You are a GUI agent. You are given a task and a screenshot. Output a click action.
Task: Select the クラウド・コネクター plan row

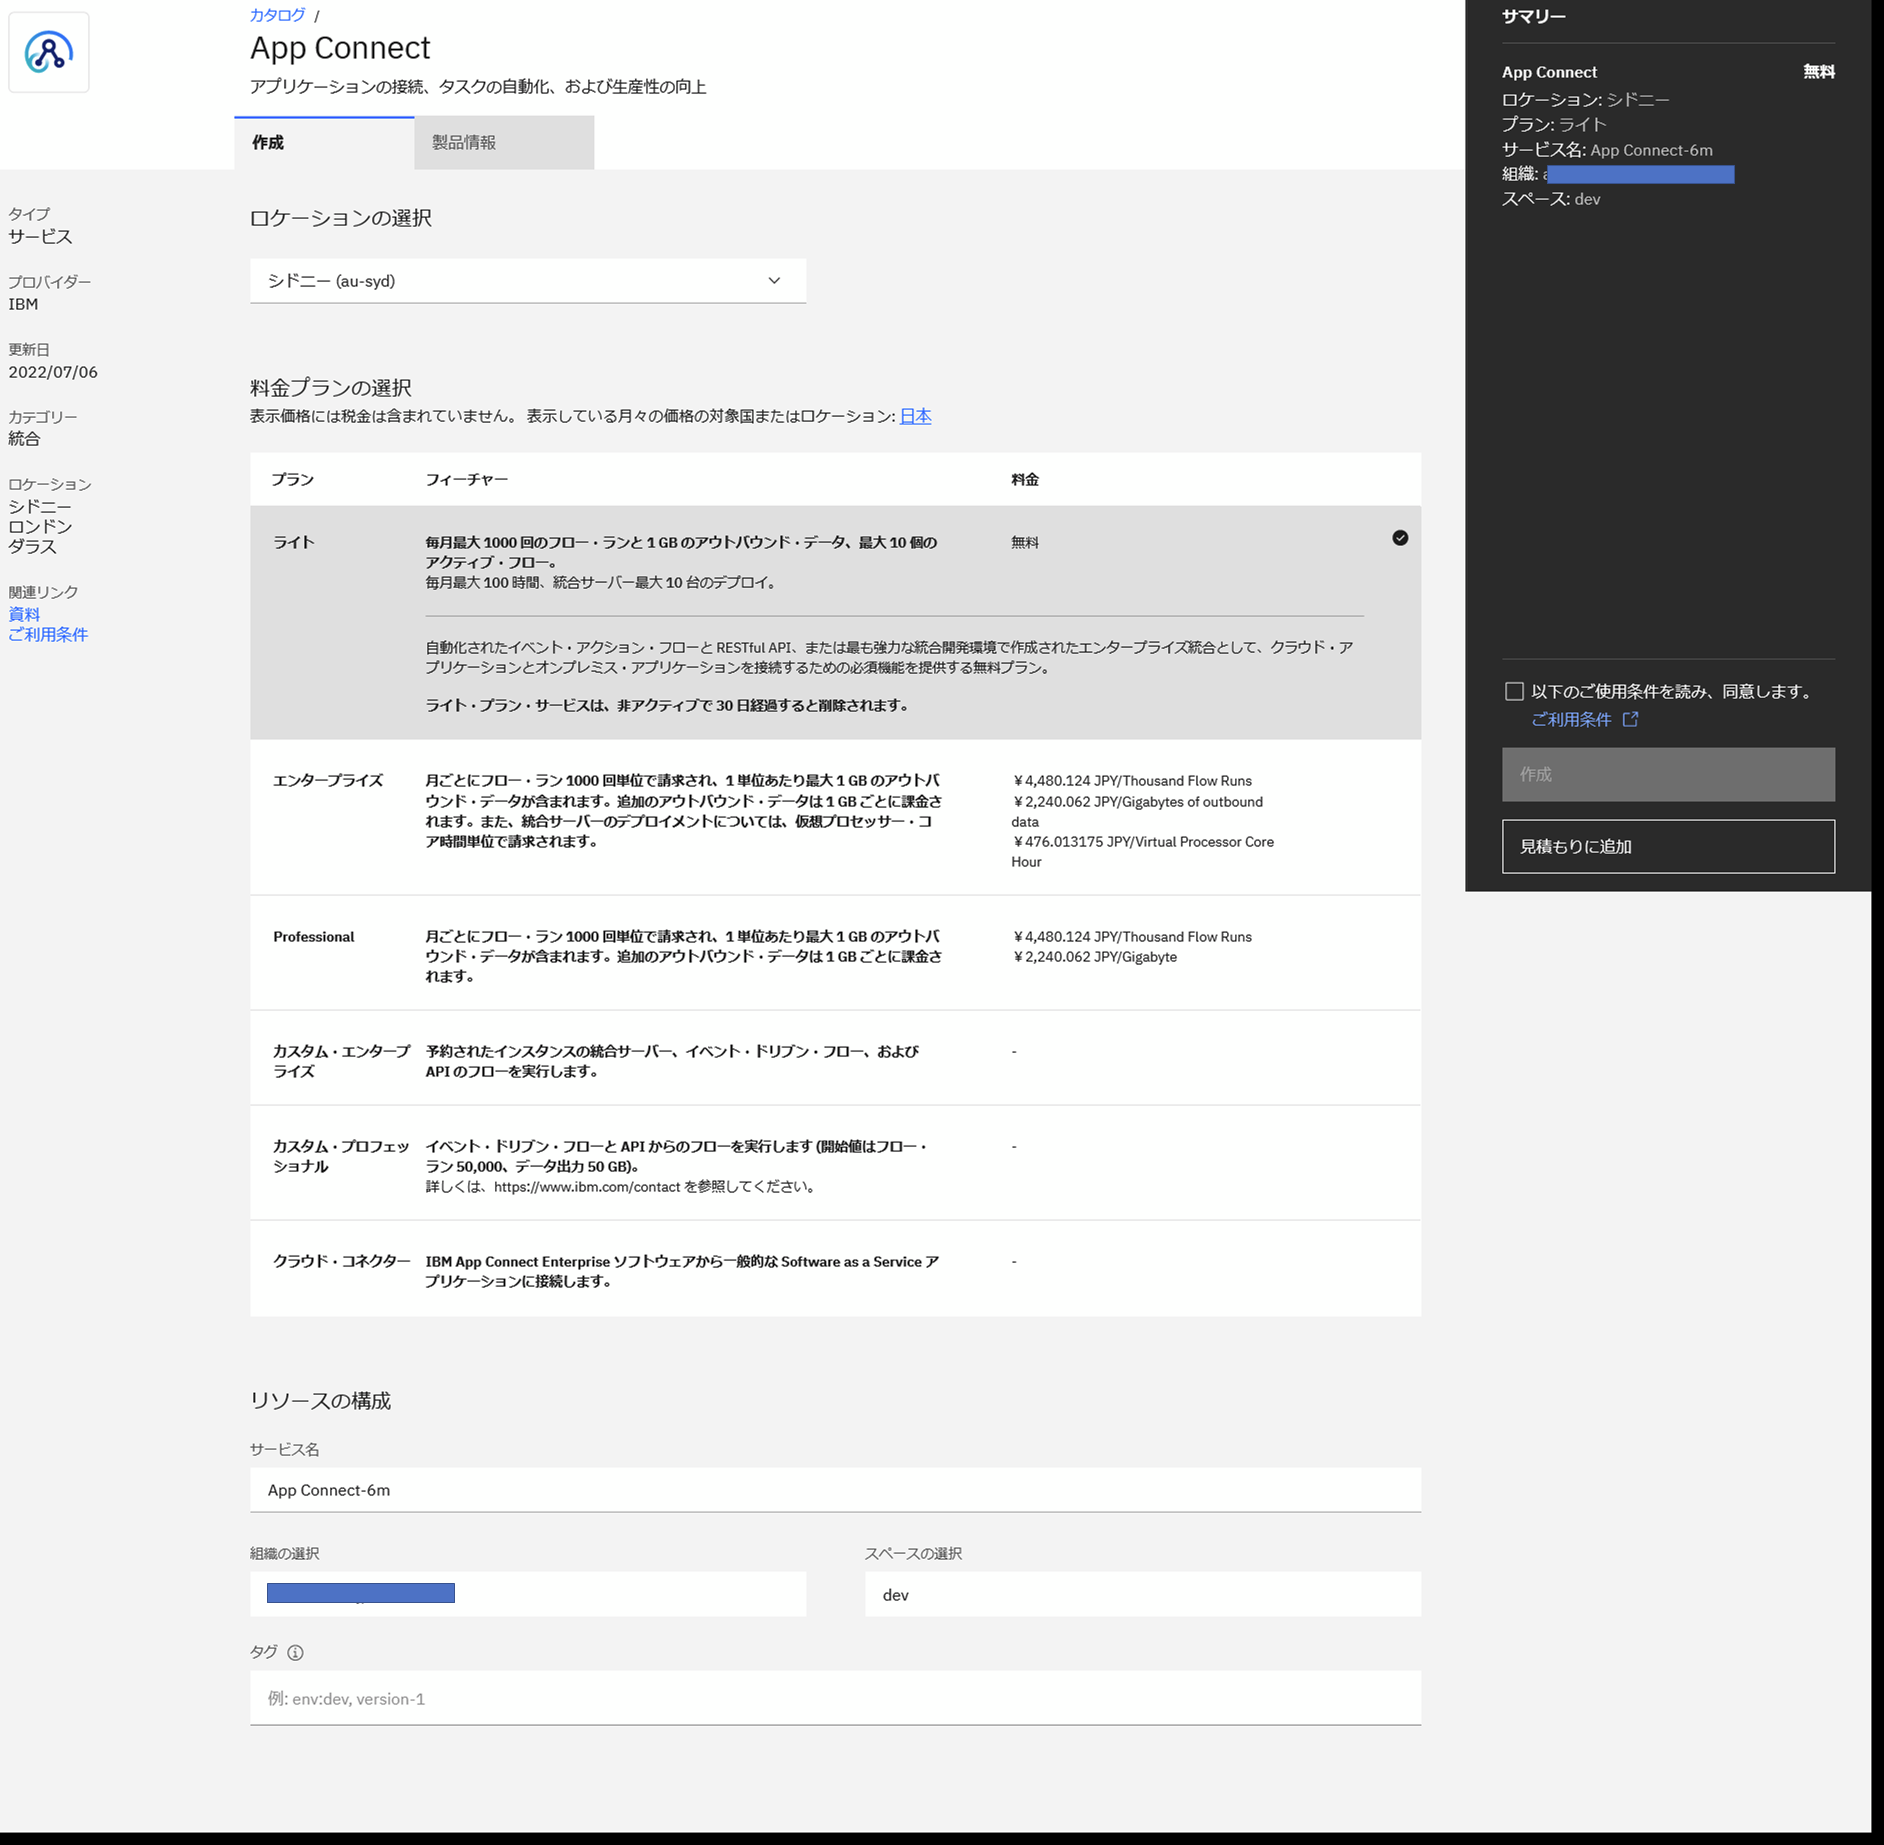[x=835, y=1268]
